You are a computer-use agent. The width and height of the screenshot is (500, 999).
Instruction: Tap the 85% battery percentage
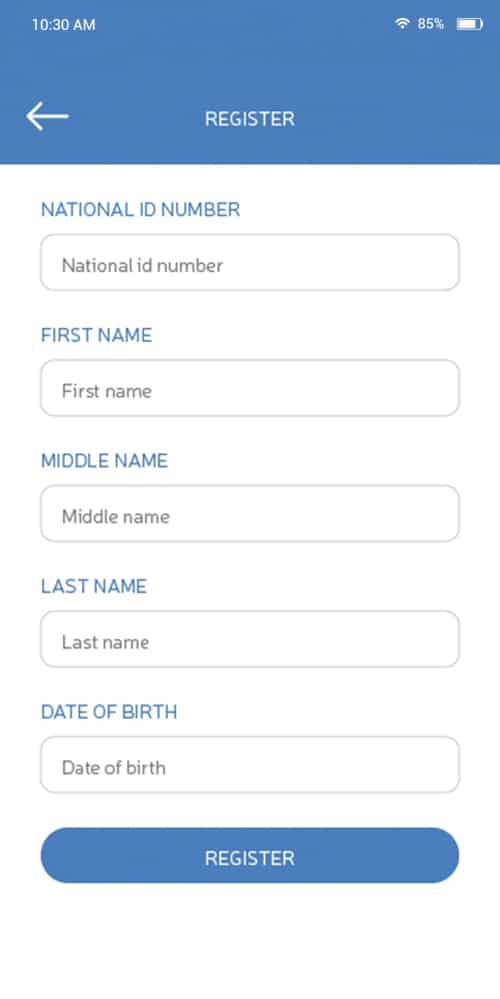[431, 24]
